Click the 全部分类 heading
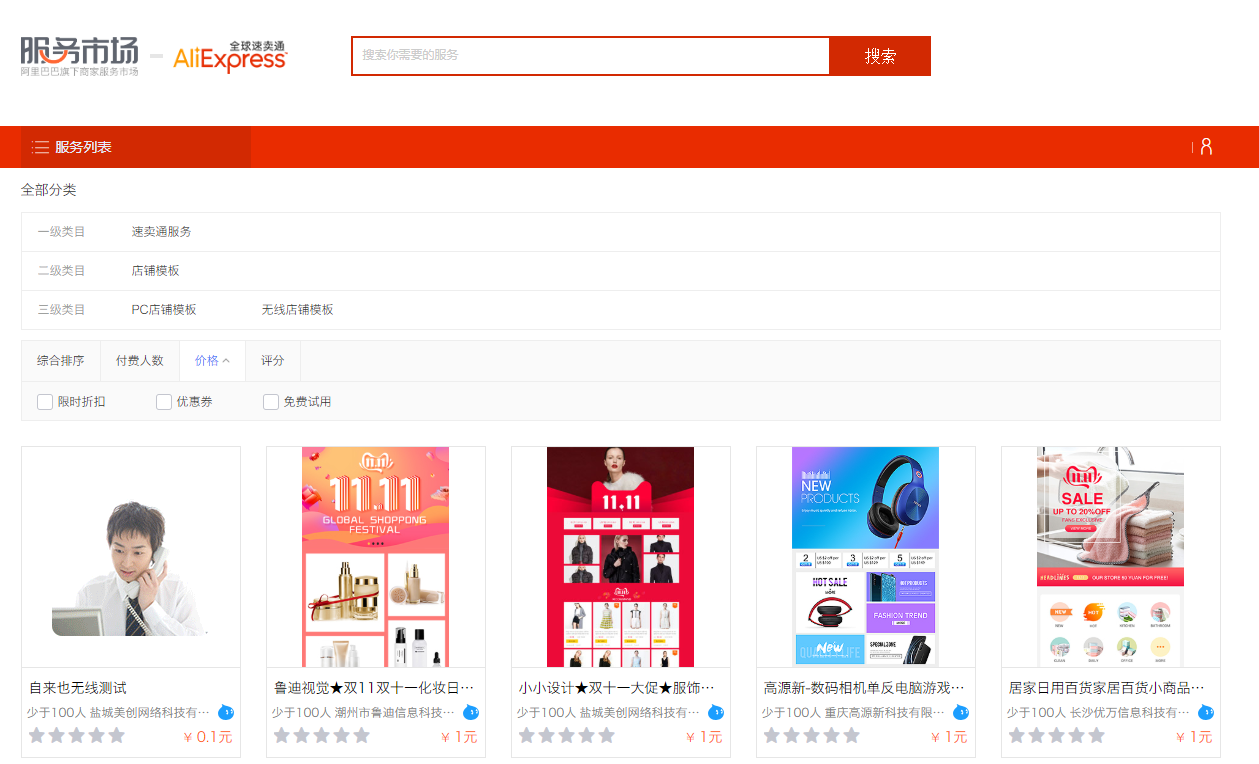Screen dimensions: 1259x764 (x=49, y=190)
